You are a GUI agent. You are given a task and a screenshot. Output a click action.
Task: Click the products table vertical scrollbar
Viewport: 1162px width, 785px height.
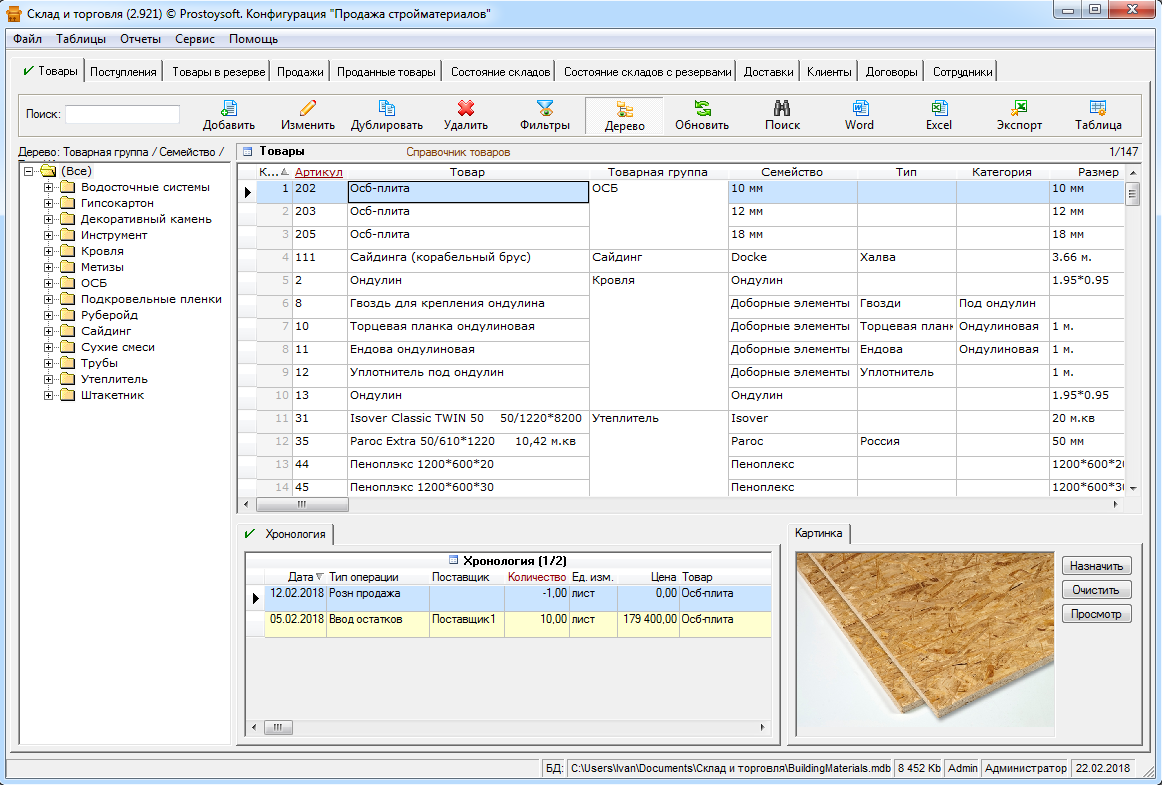point(1132,340)
